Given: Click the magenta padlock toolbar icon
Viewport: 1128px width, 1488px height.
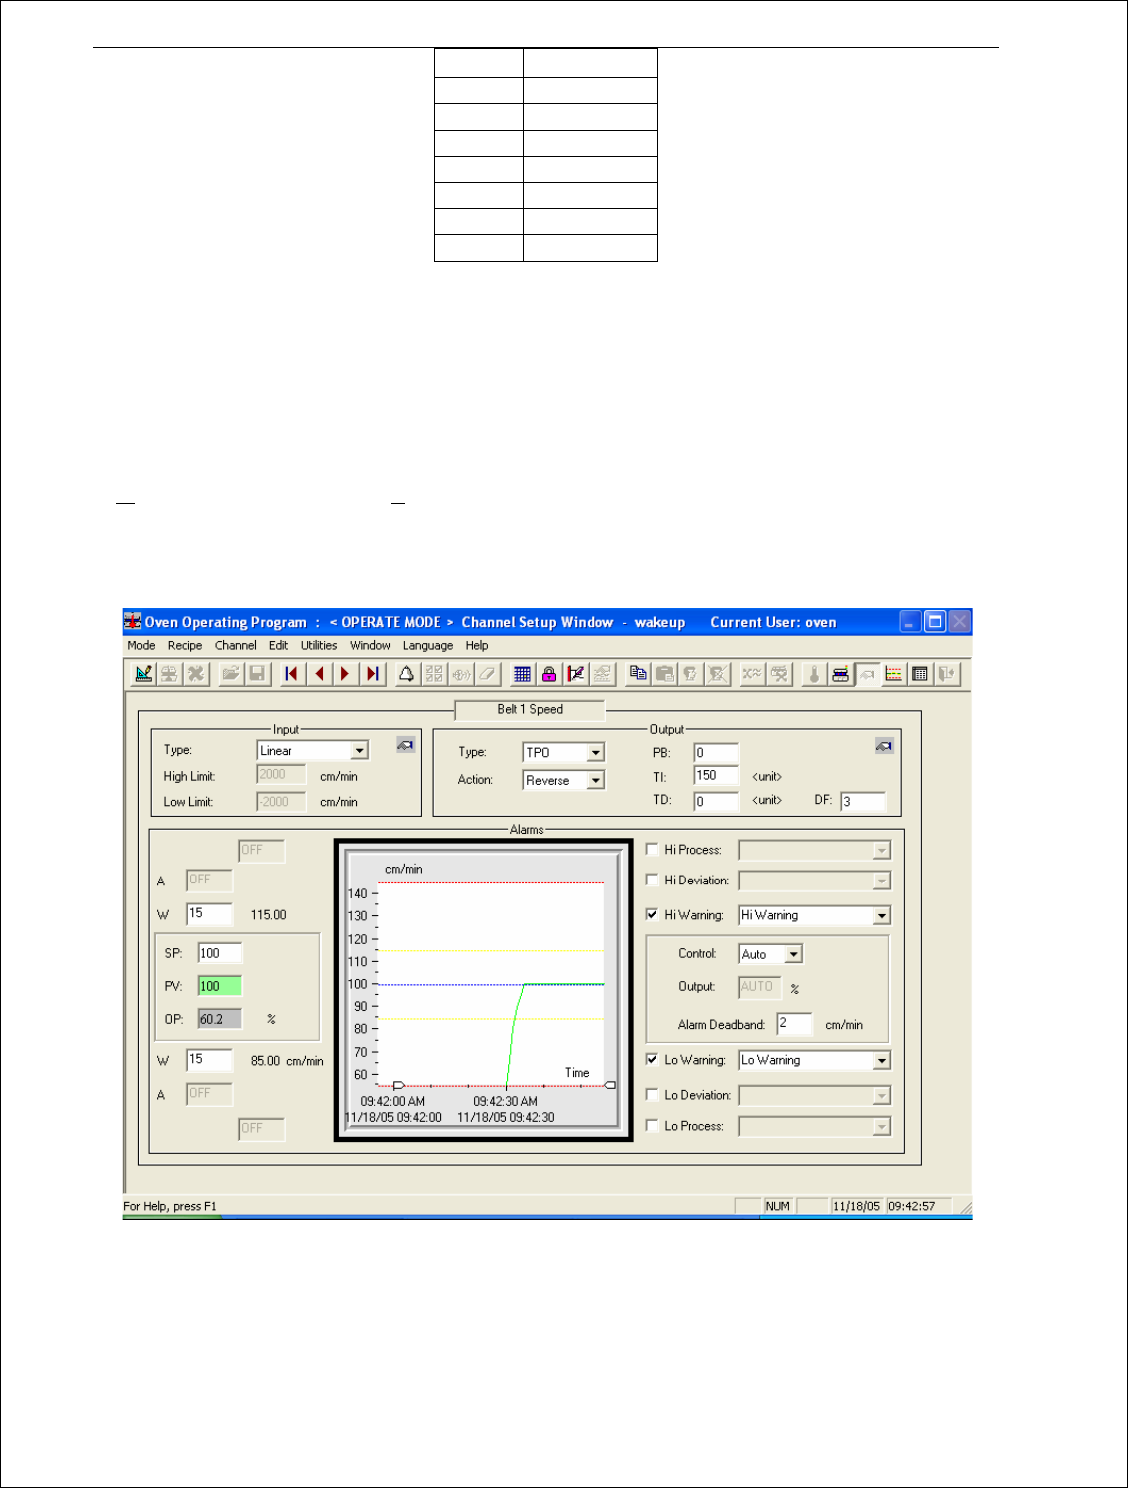Looking at the screenshot, I should (549, 674).
